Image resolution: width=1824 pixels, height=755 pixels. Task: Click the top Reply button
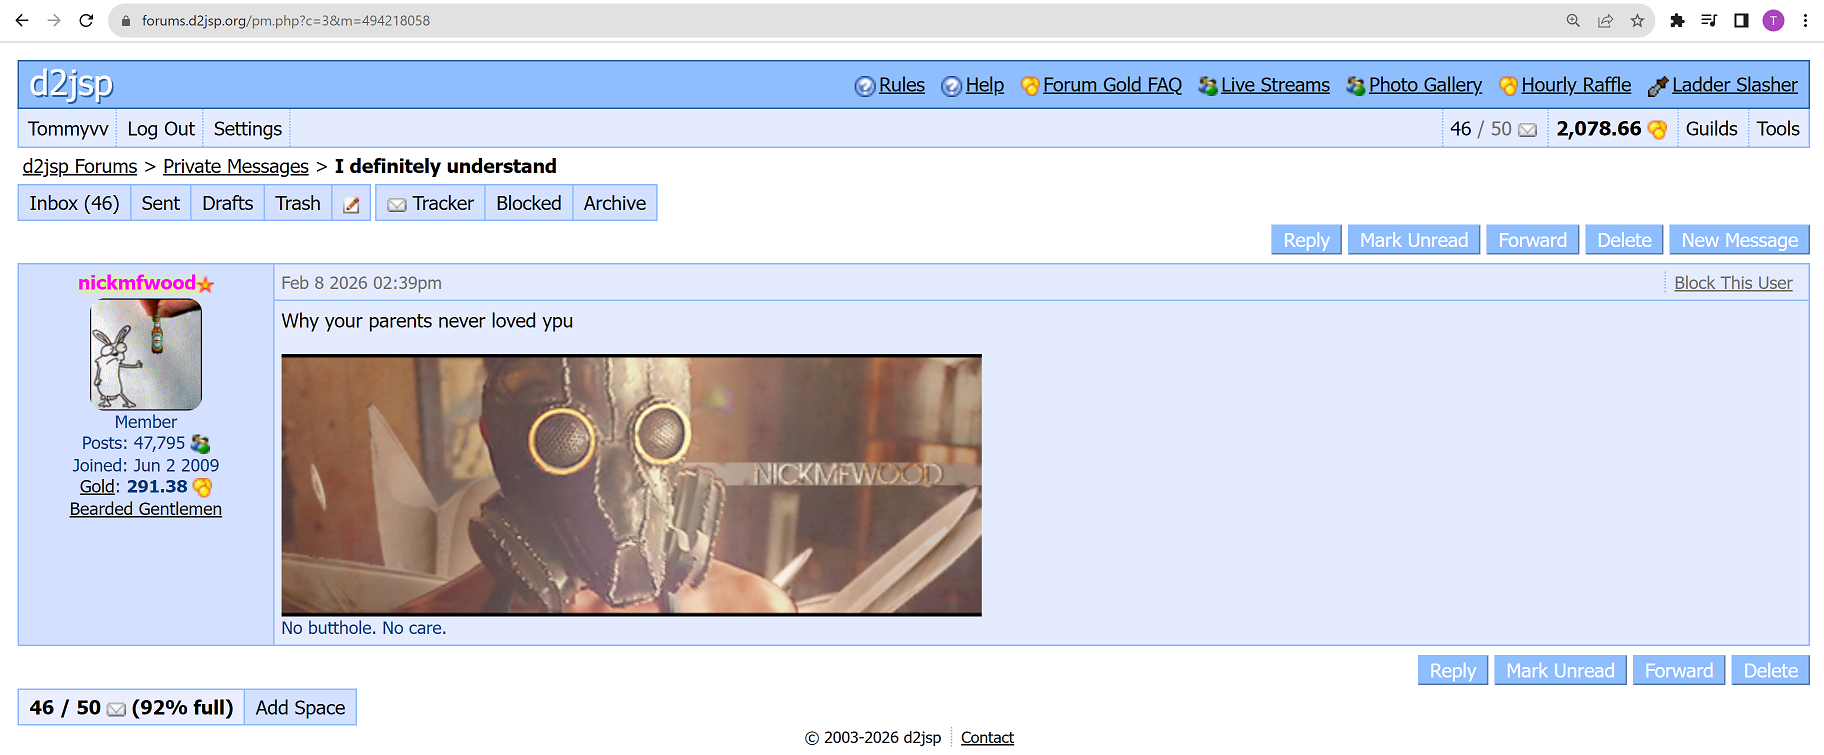point(1306,240)
